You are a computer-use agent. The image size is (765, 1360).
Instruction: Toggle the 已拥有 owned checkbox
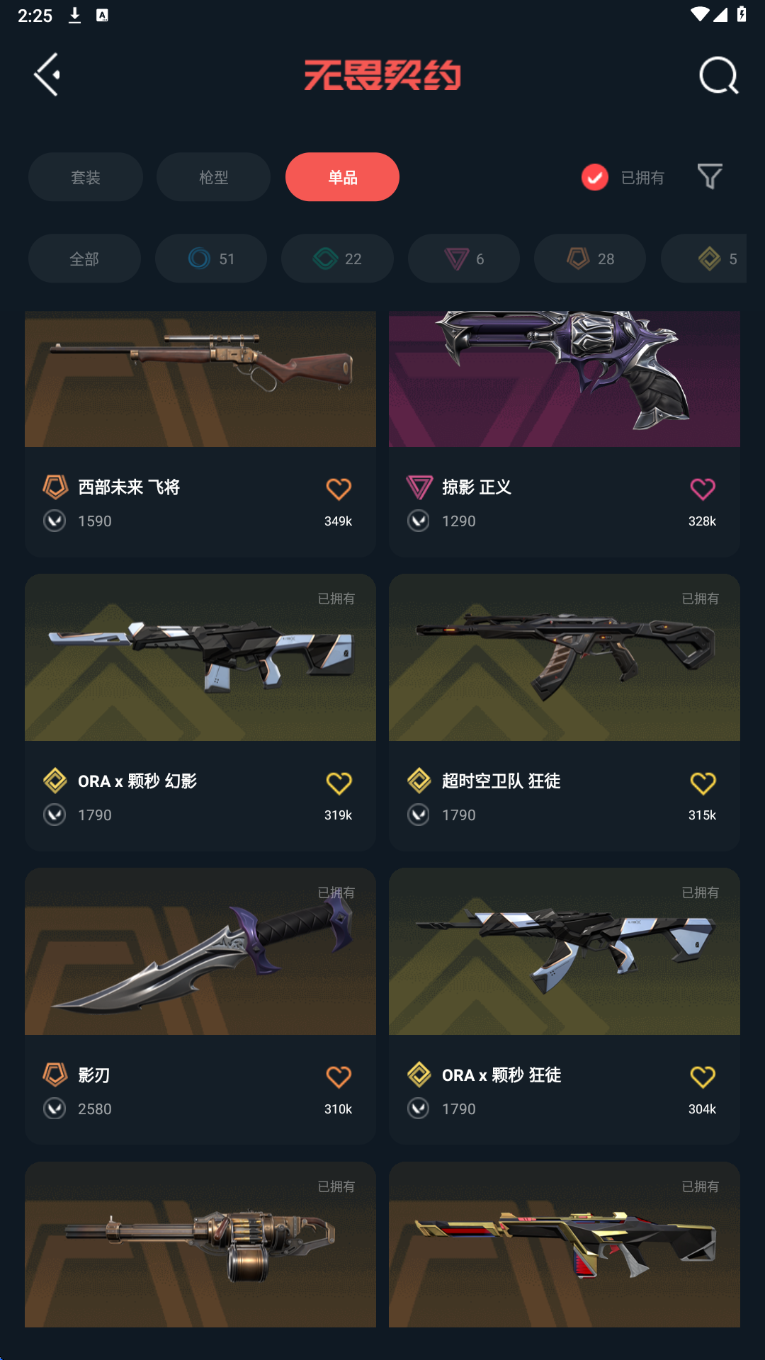(595, 177)
